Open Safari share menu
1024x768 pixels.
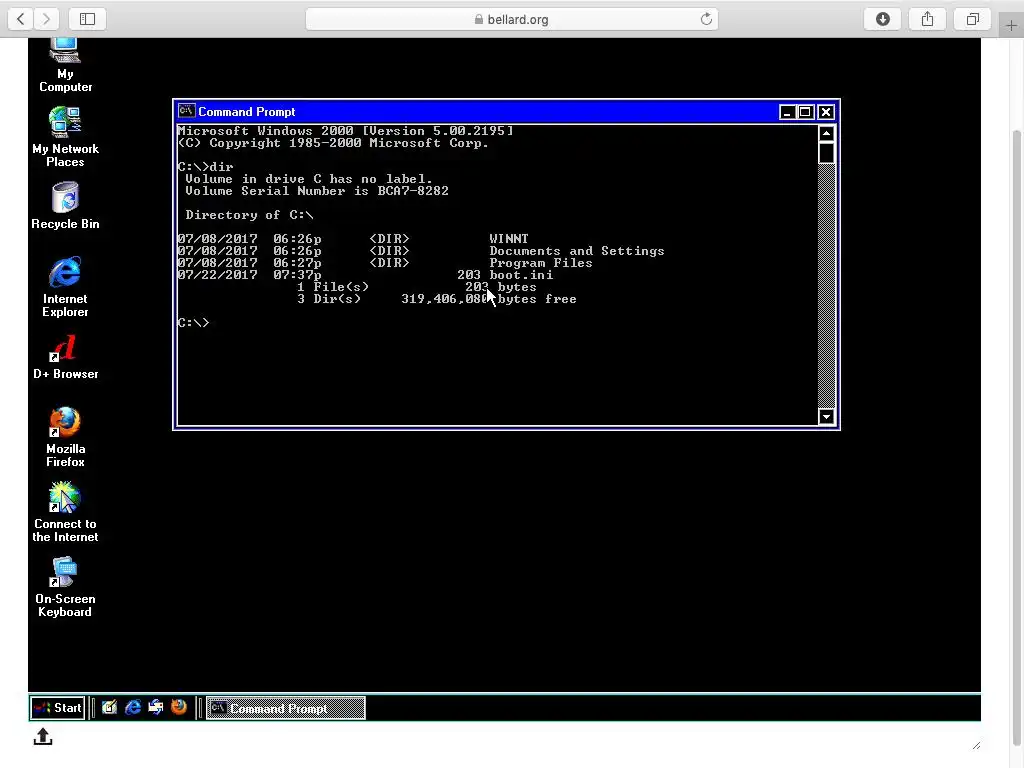click(927, 19)
